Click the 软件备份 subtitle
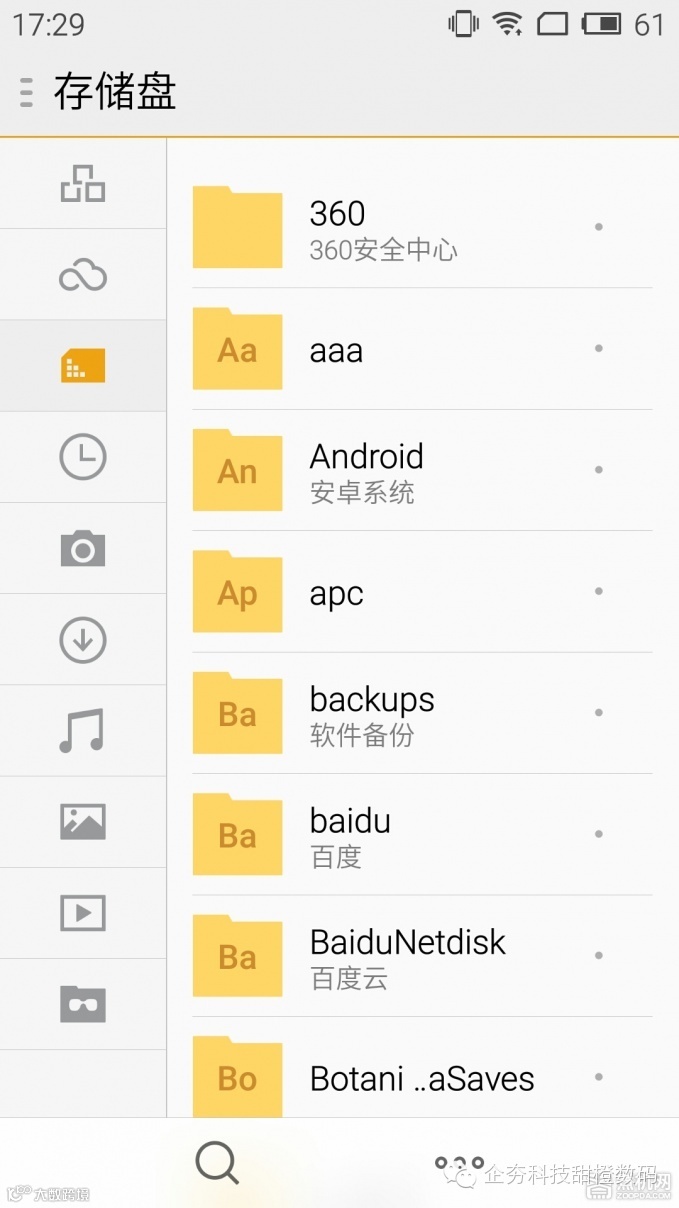Image resolution: width=679 pixels, height=1208 pixels. (362, 736)
